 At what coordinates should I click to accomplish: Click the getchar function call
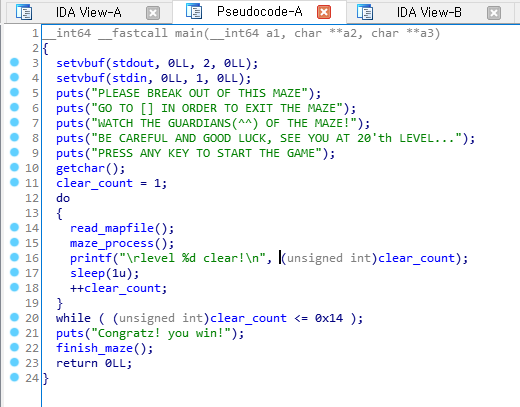tap(80, 168)
